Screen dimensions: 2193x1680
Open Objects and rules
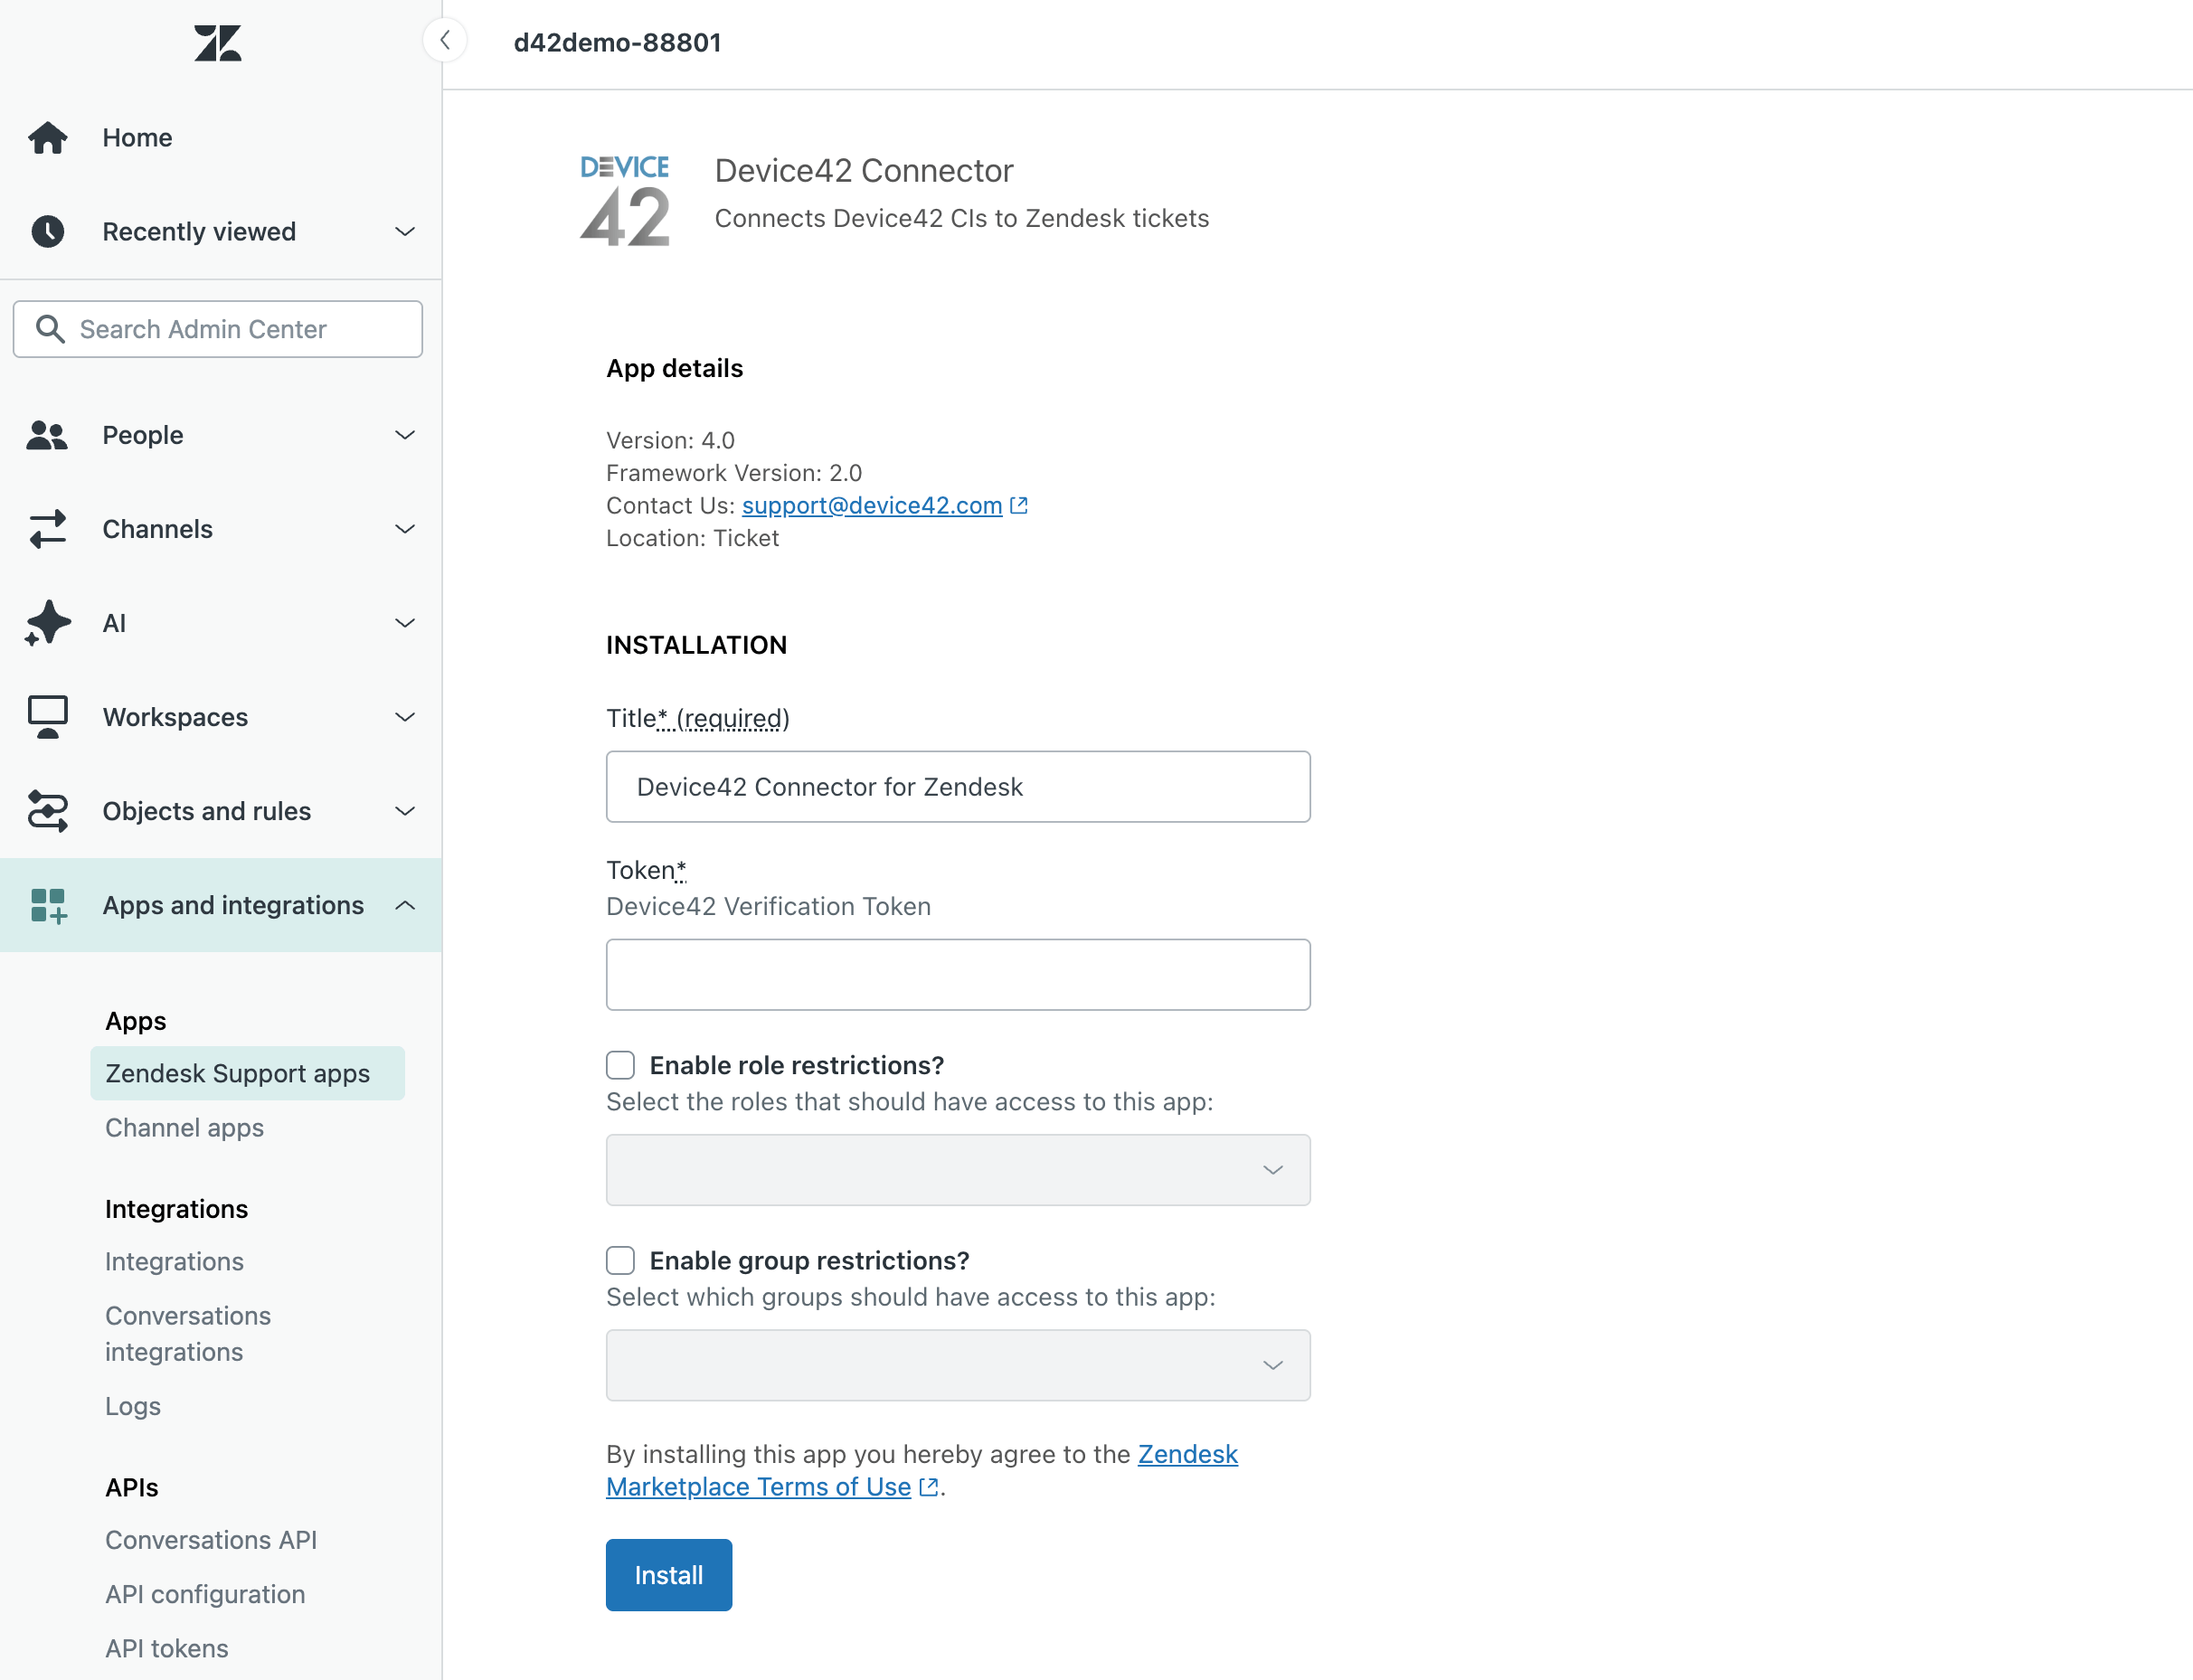(206, 811)
